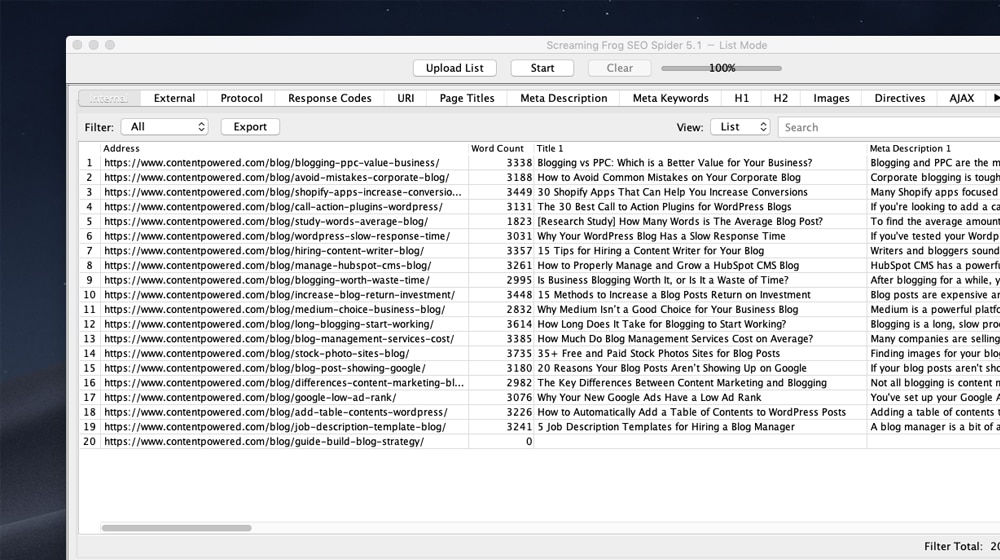Click meta description 'HubSpot CMS has a powerf'
Screen dimensions: 1000x560
(934, 265)
